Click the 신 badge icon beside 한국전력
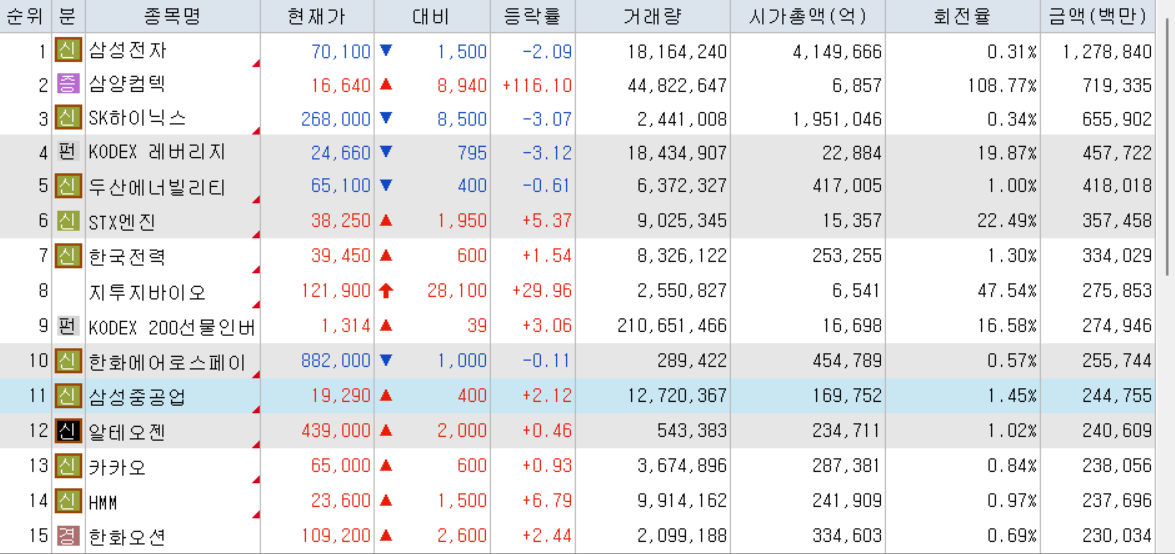This screenshot has height=554, width=1175. pyautogui.click(x=68, y=256)
